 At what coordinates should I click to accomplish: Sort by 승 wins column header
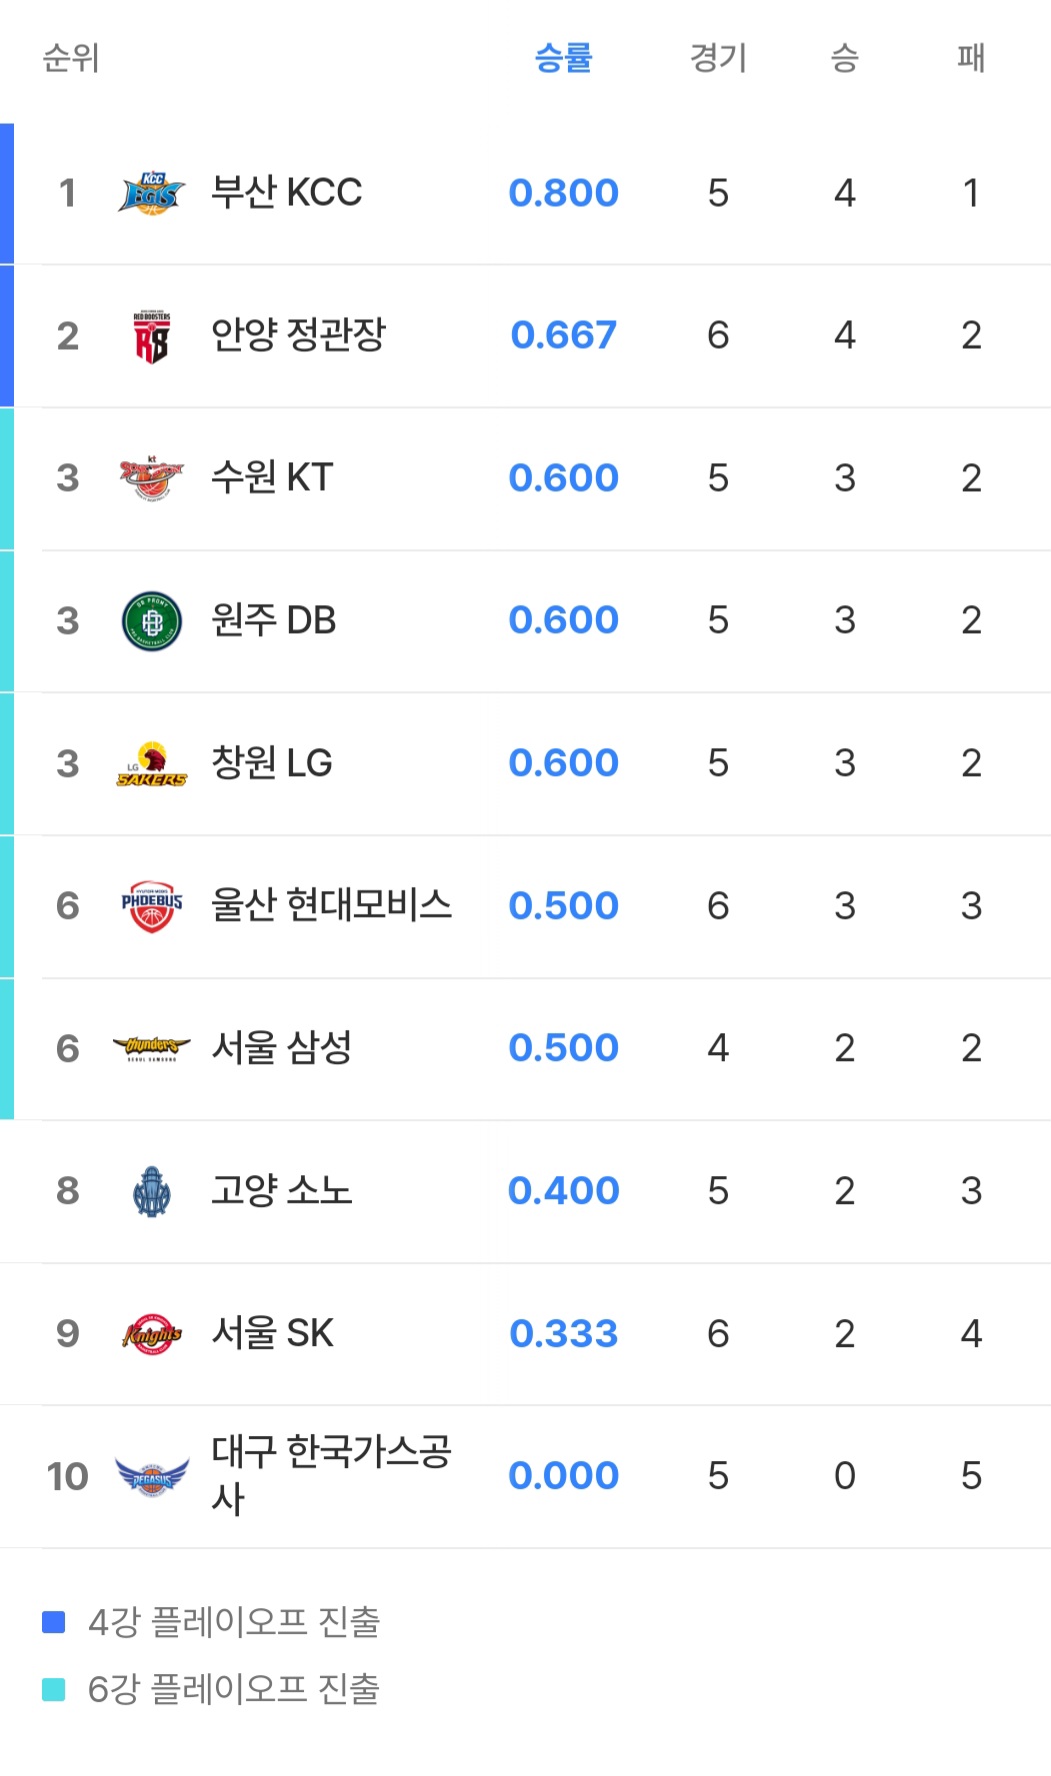tap(845, 58)
